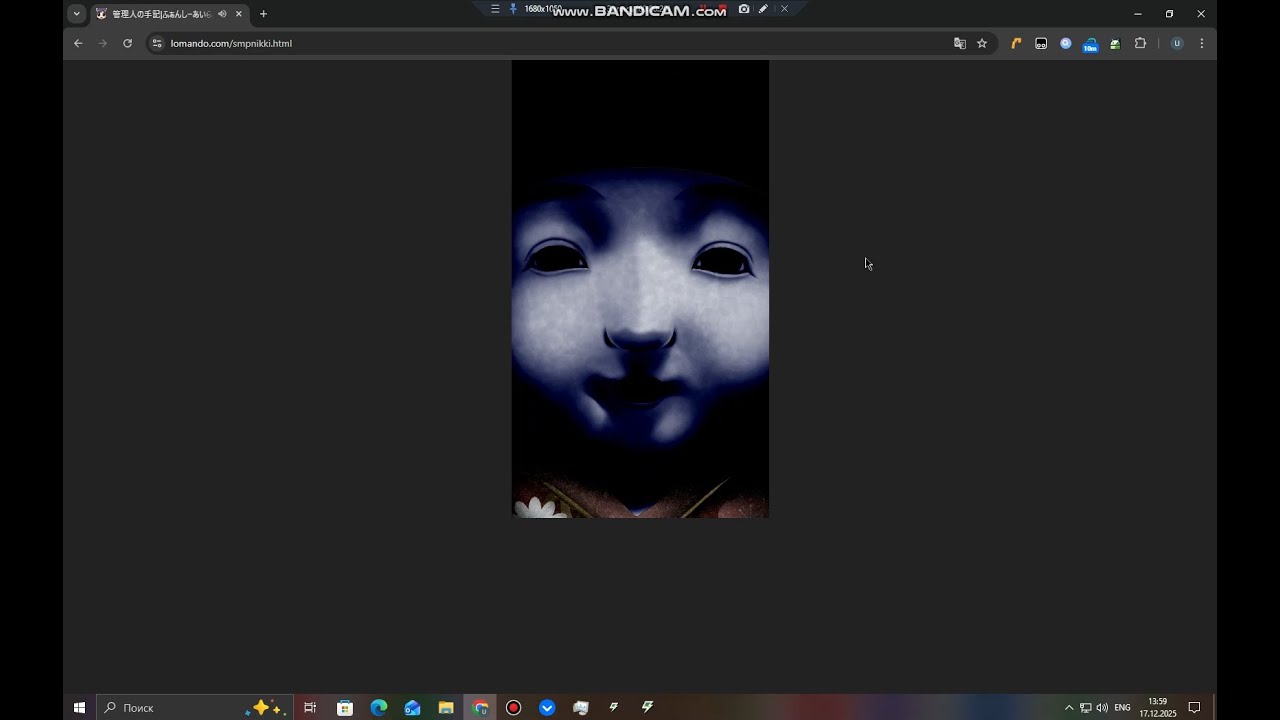Switch input language via ENG indicator
1280x720 pixels.
coord(1122,708)
